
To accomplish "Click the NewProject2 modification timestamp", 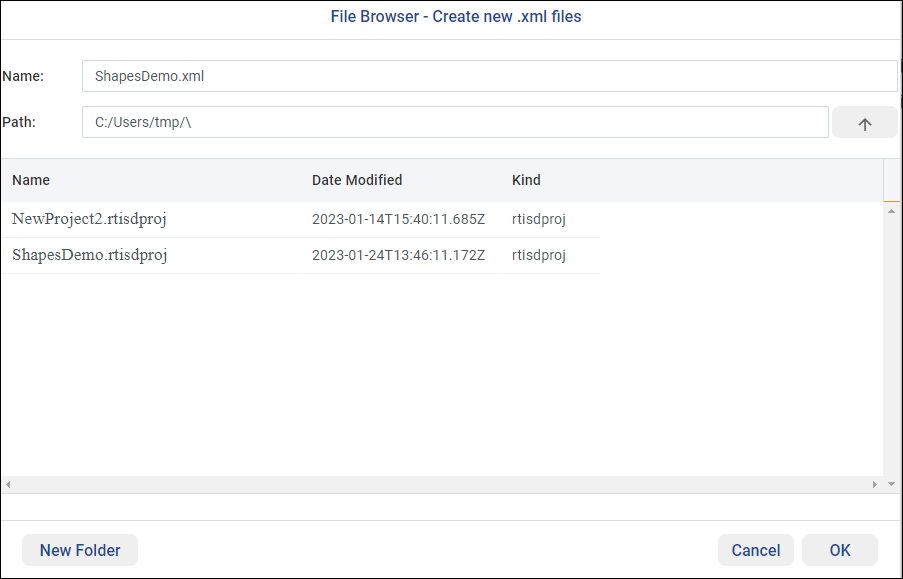I will coord(398,218).
